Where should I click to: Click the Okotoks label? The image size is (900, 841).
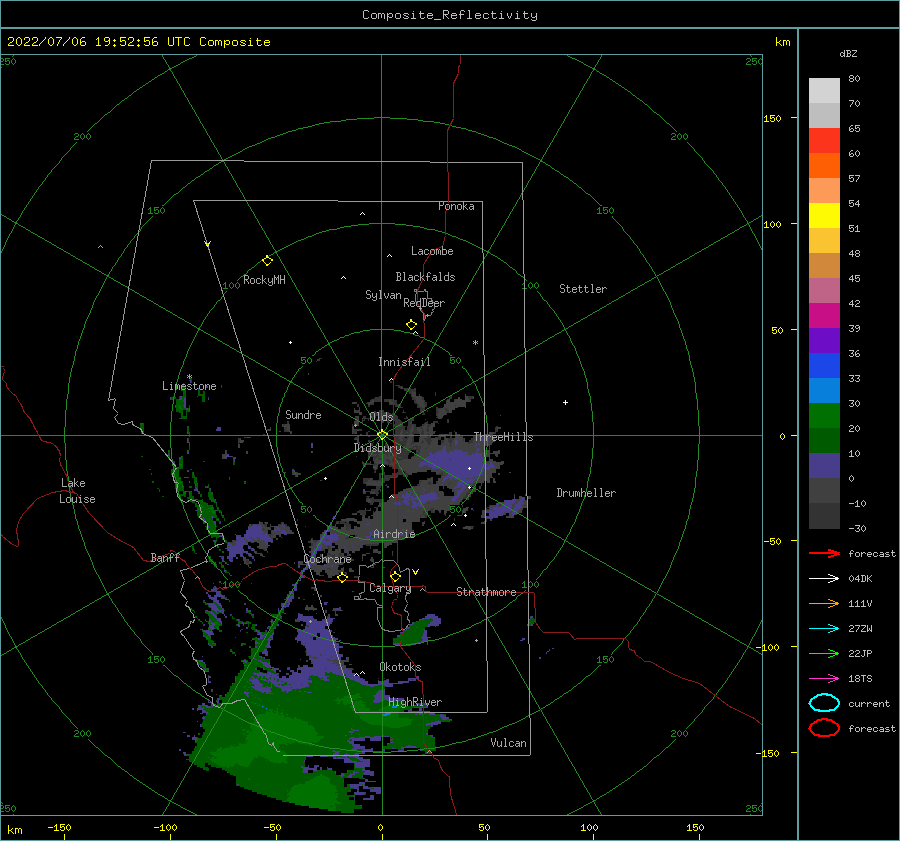[x=401, y=667]
